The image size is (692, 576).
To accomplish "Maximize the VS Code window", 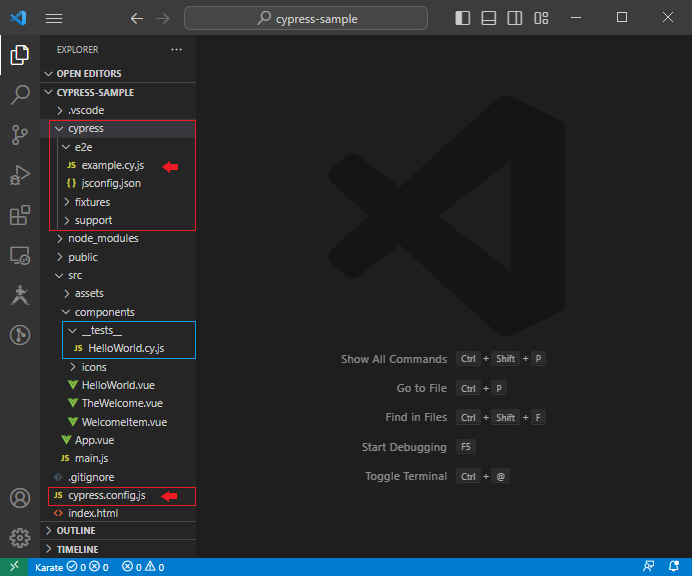I will [622, 18].
